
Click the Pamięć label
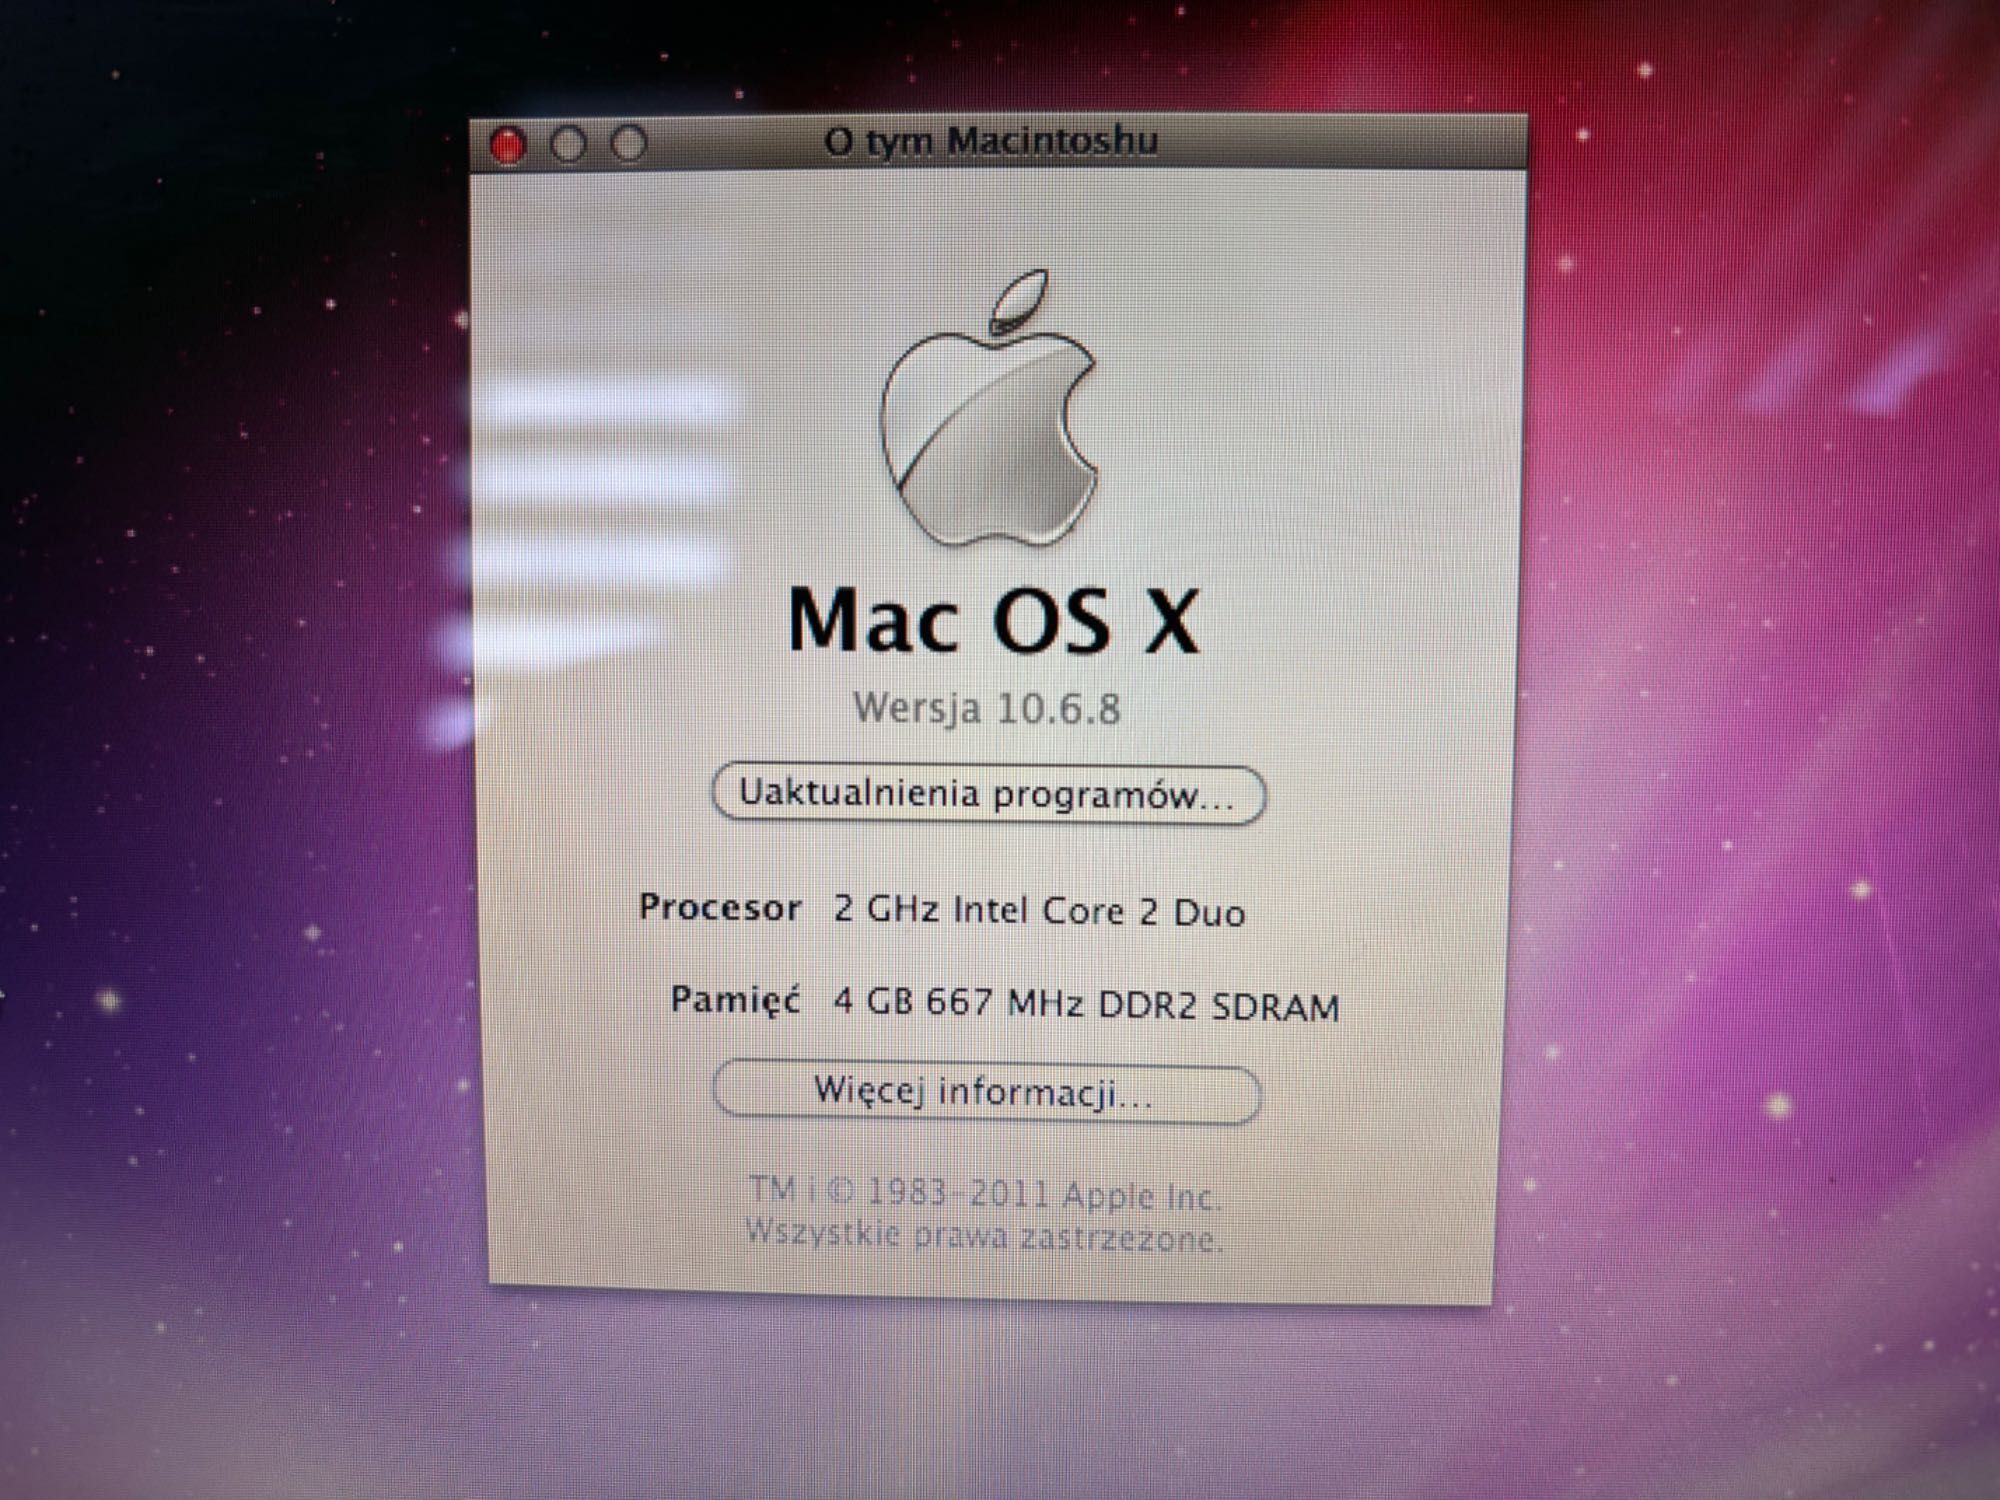click(735, 1000)
